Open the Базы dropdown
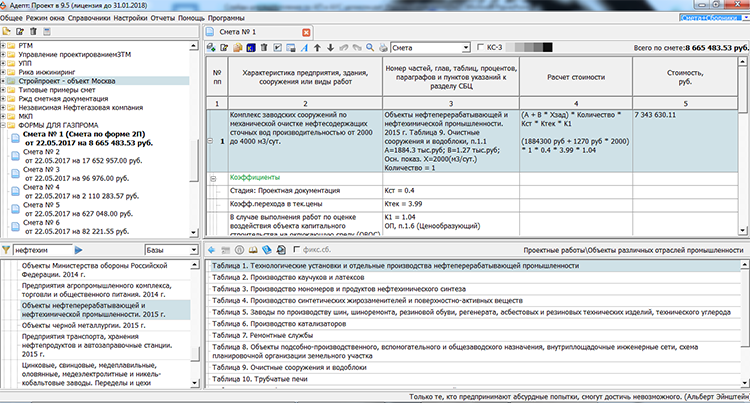This screenshot has height=403, width=750. pos(194,250)
